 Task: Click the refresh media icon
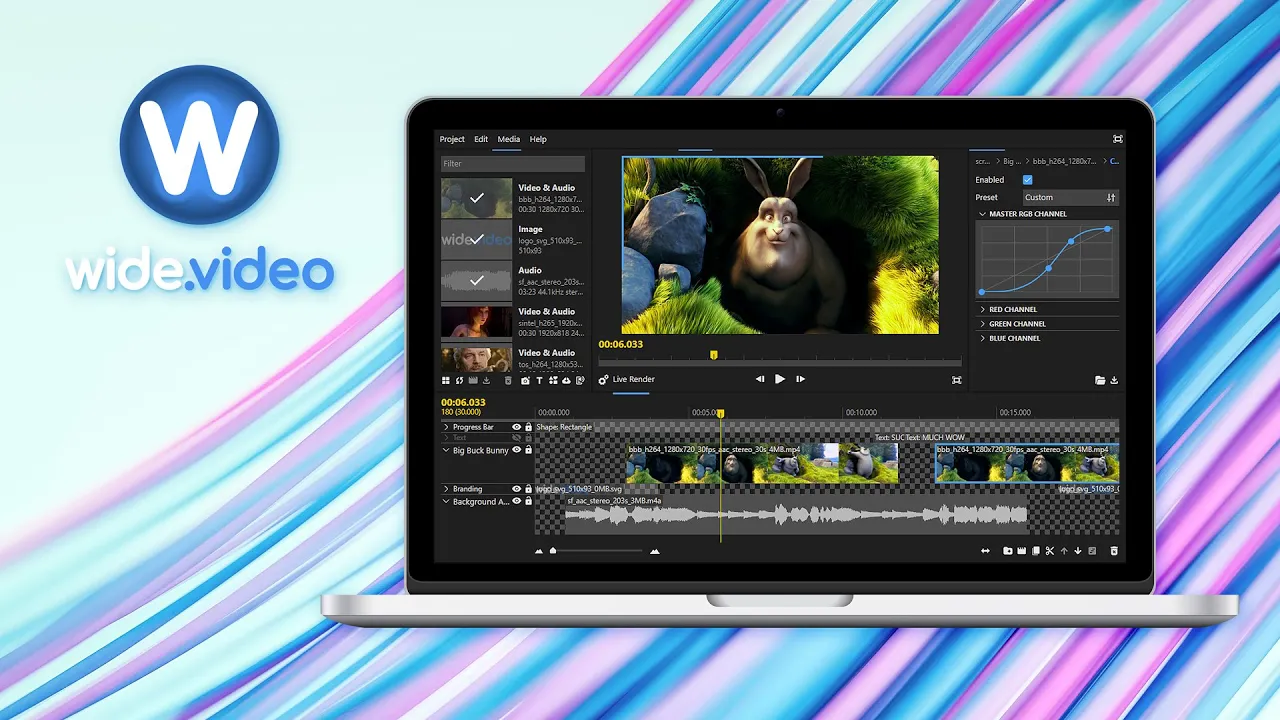[x=459, y=380]
